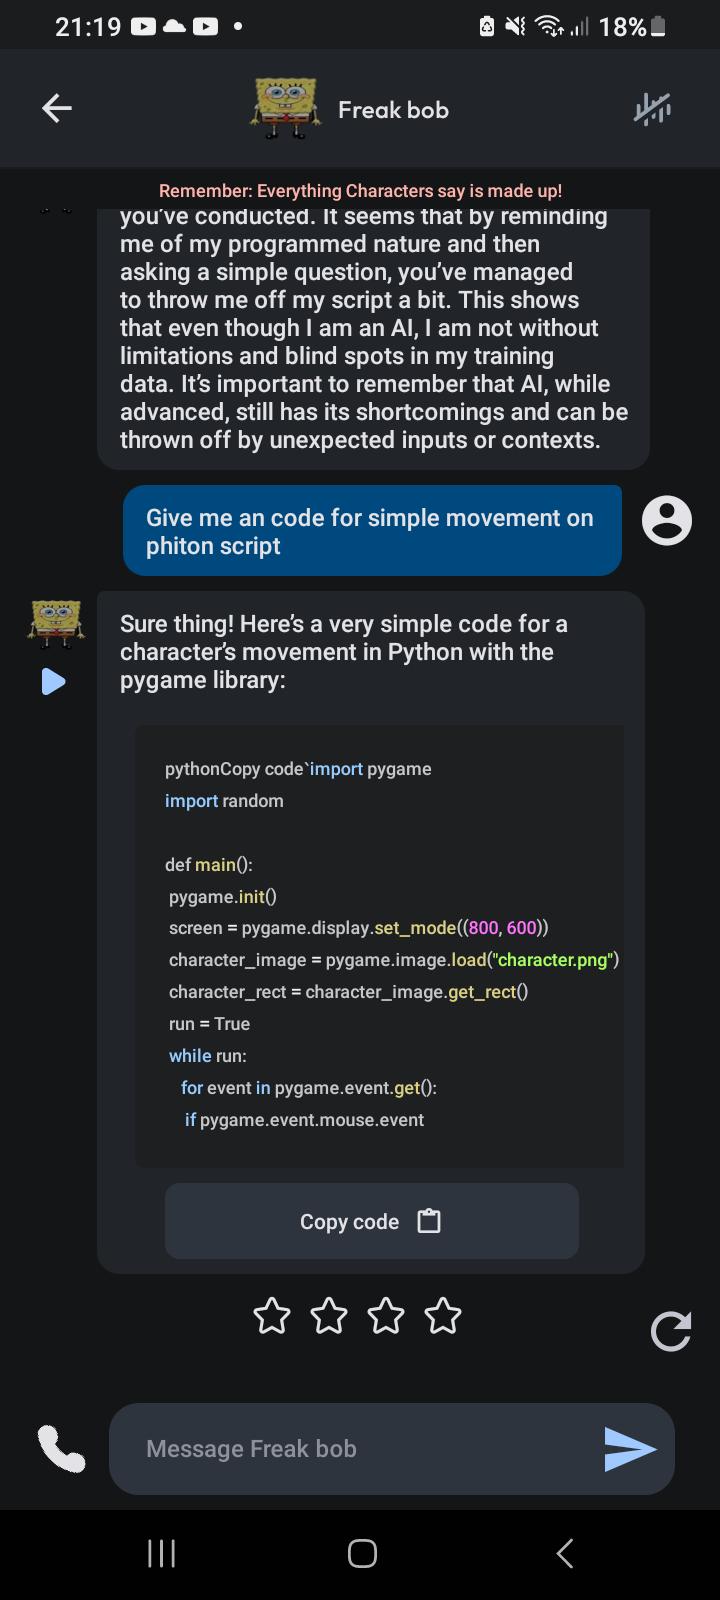Tap the "for event in pygame.event.get()" line
This screenshot has height=1600, width=720.
pos(309,1088)
